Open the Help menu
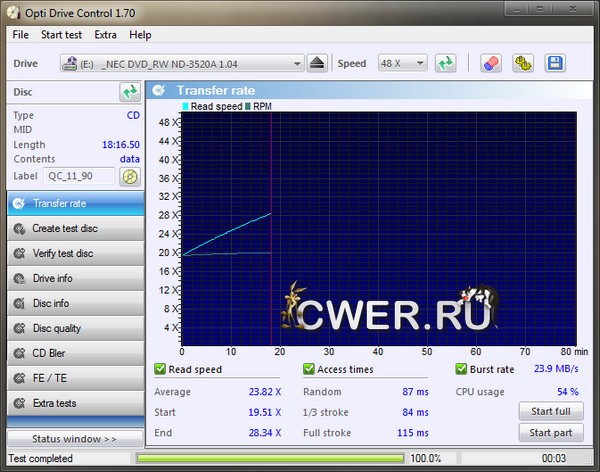The width and height of the screenshot is (600, 472). click(x=140, y=35)
